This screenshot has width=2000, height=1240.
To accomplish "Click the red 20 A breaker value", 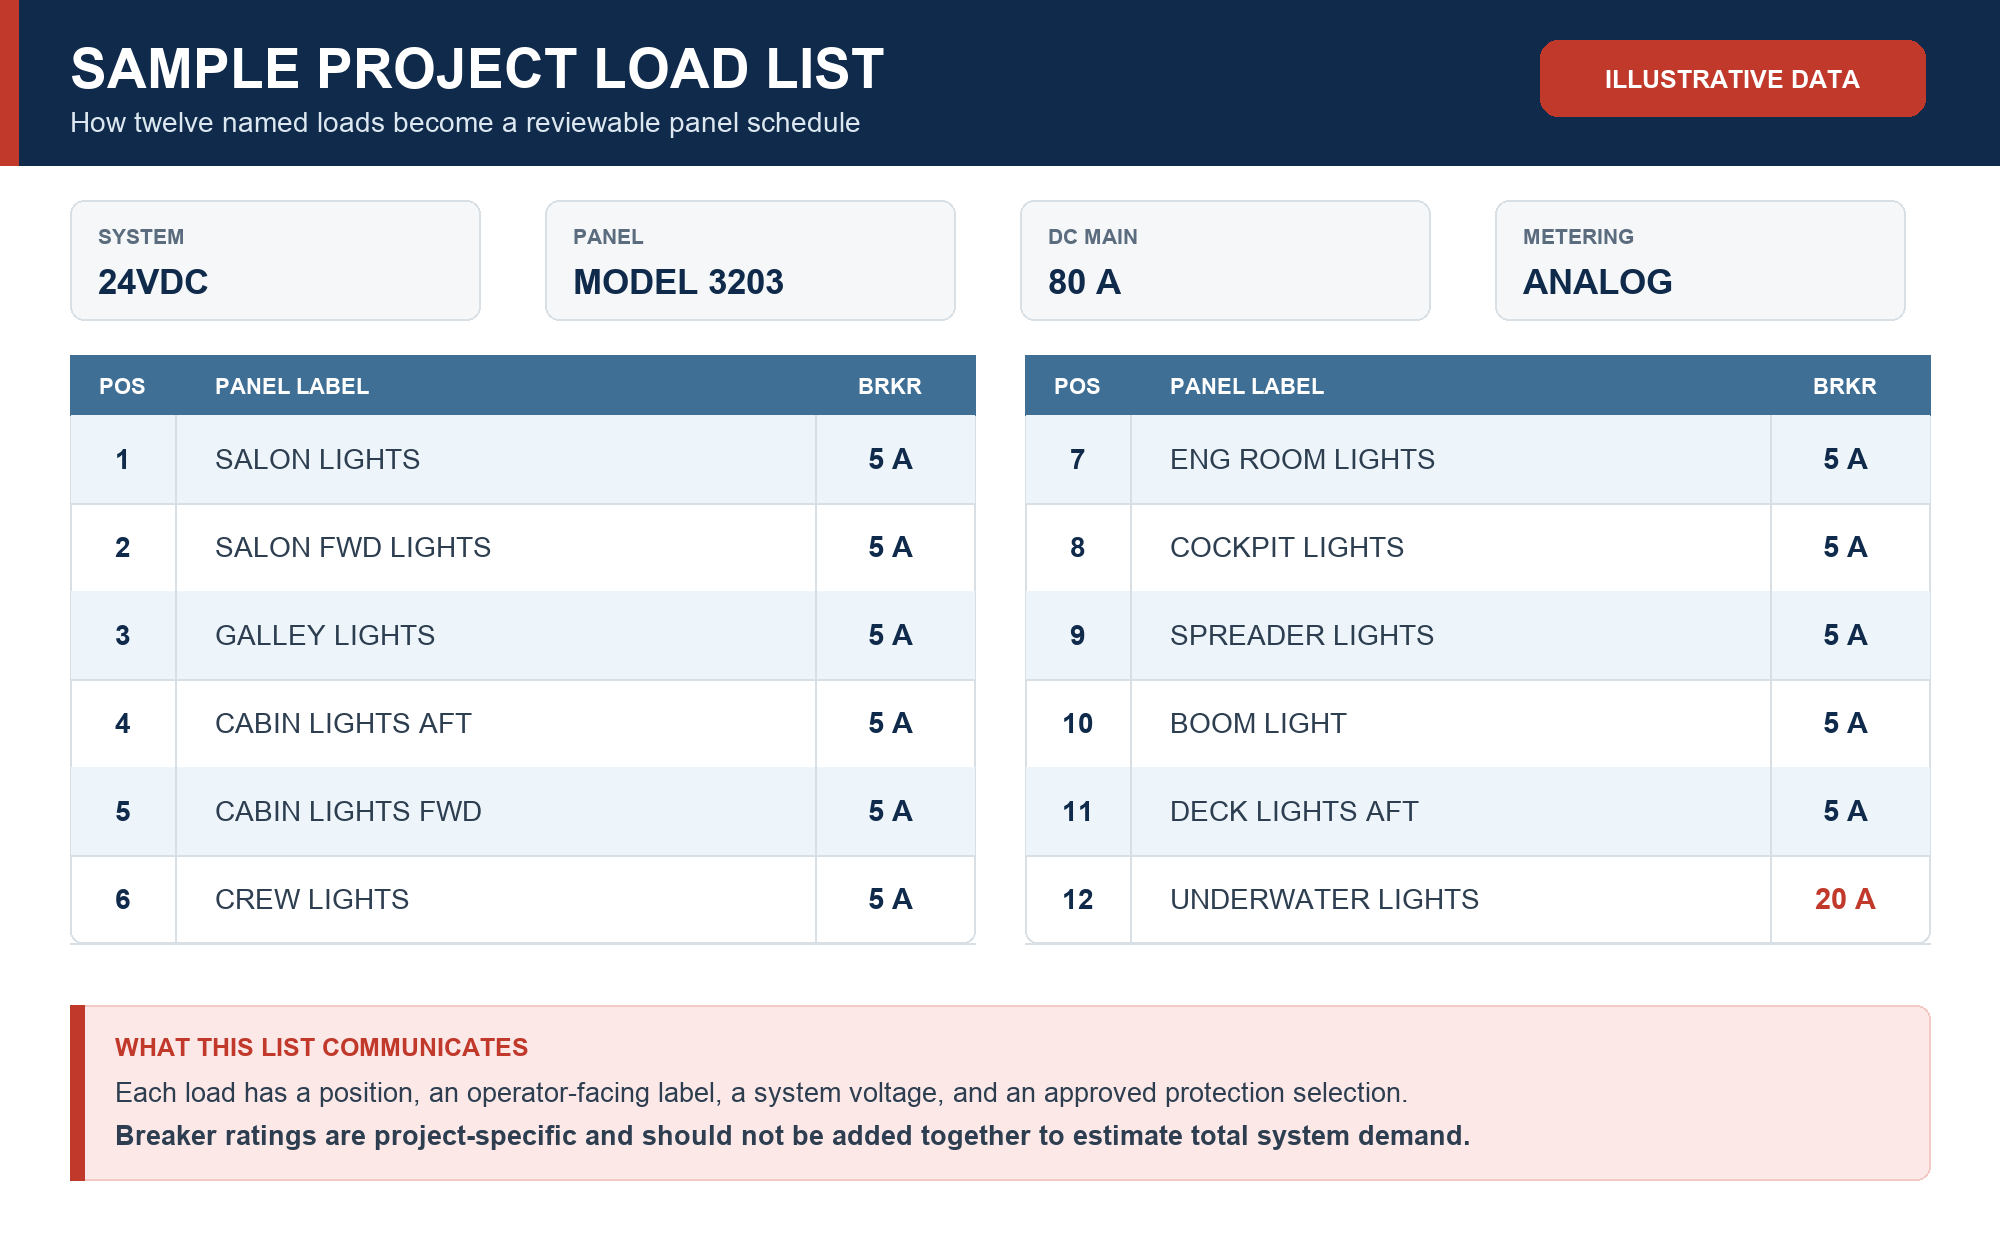I will [1845, 899].
